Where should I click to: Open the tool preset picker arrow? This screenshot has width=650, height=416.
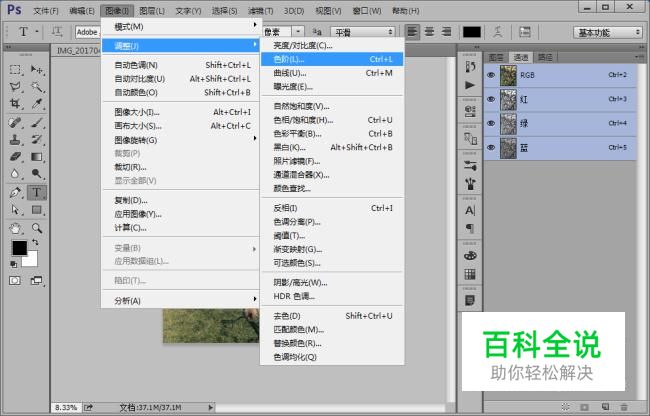[37, 32]
